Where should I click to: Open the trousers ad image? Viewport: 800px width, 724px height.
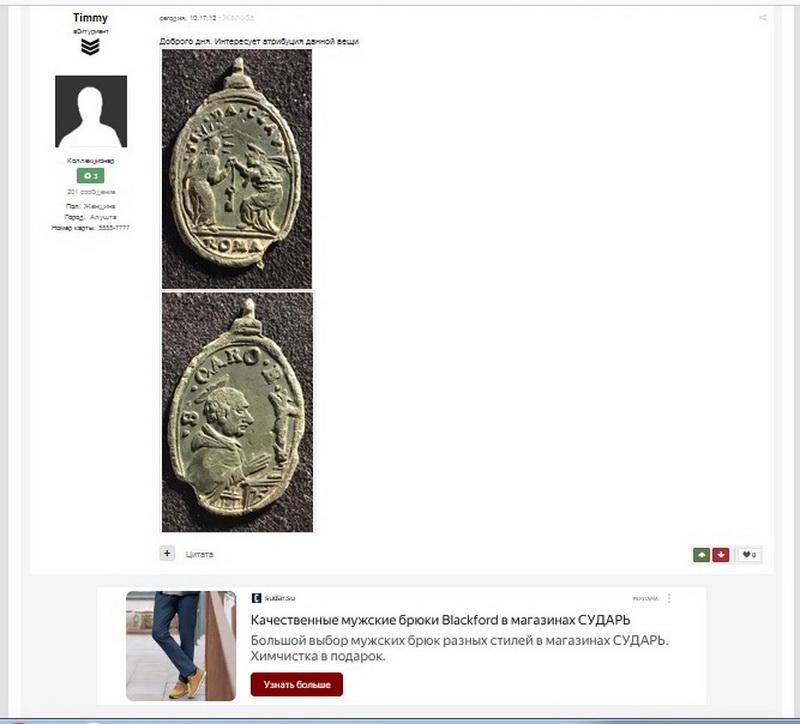(x=181, y=646)
